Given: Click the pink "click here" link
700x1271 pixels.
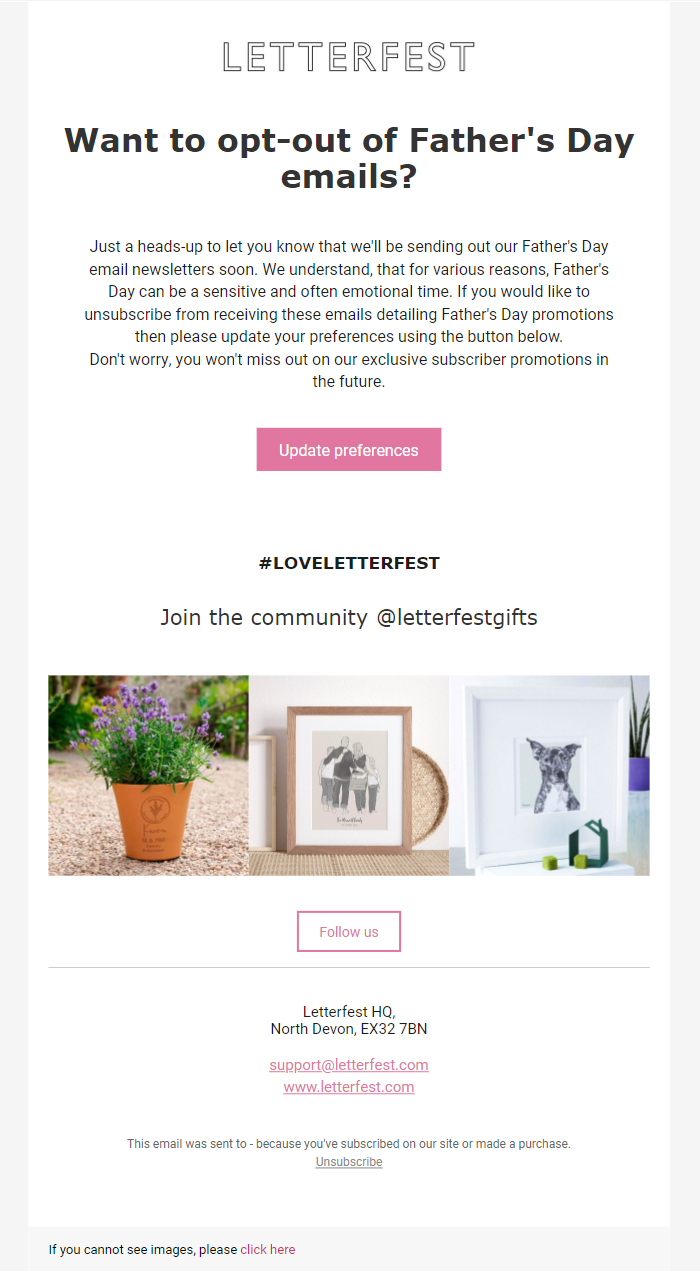Looking at the screenshot, I should pyautogui.click(x=268, y=1250).
